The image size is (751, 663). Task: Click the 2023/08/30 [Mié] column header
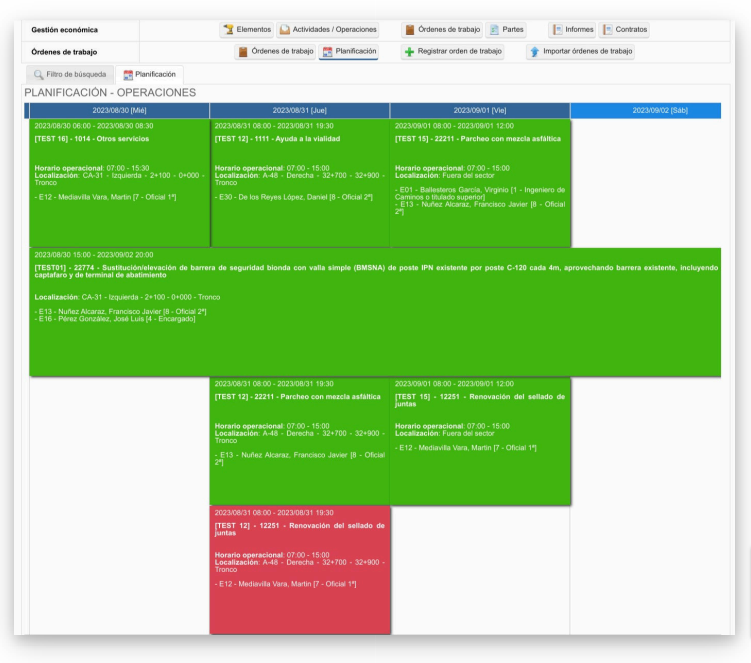[119, 110]
